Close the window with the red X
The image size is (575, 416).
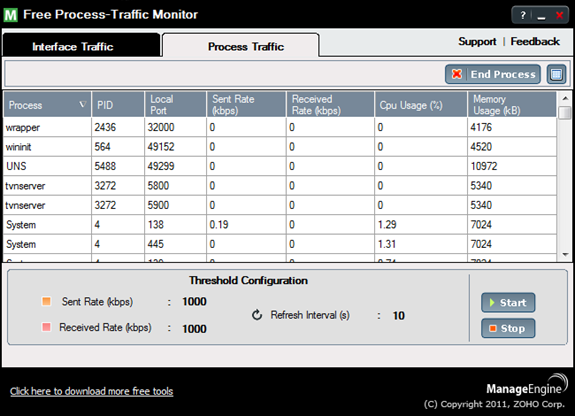coord(559,15)
